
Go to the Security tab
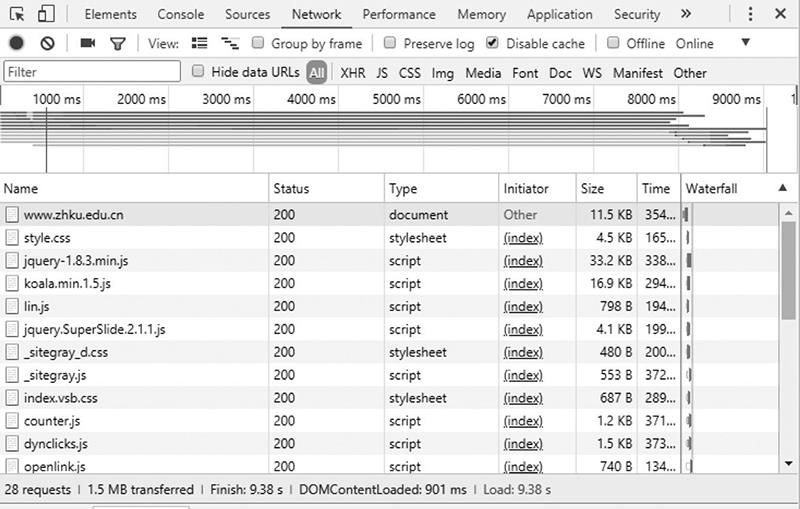pyautogui.click(x=637, y=14)
